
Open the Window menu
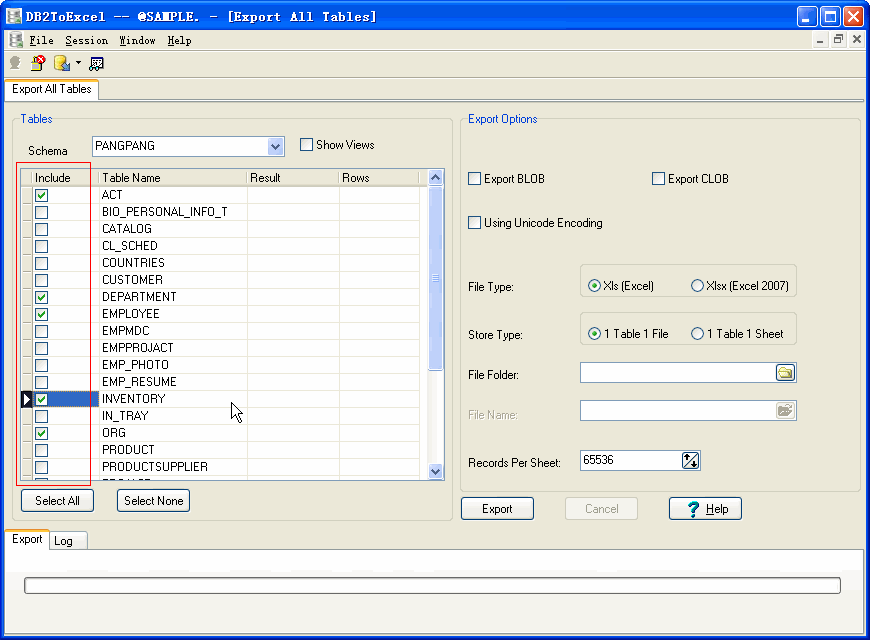coord(138,41)
